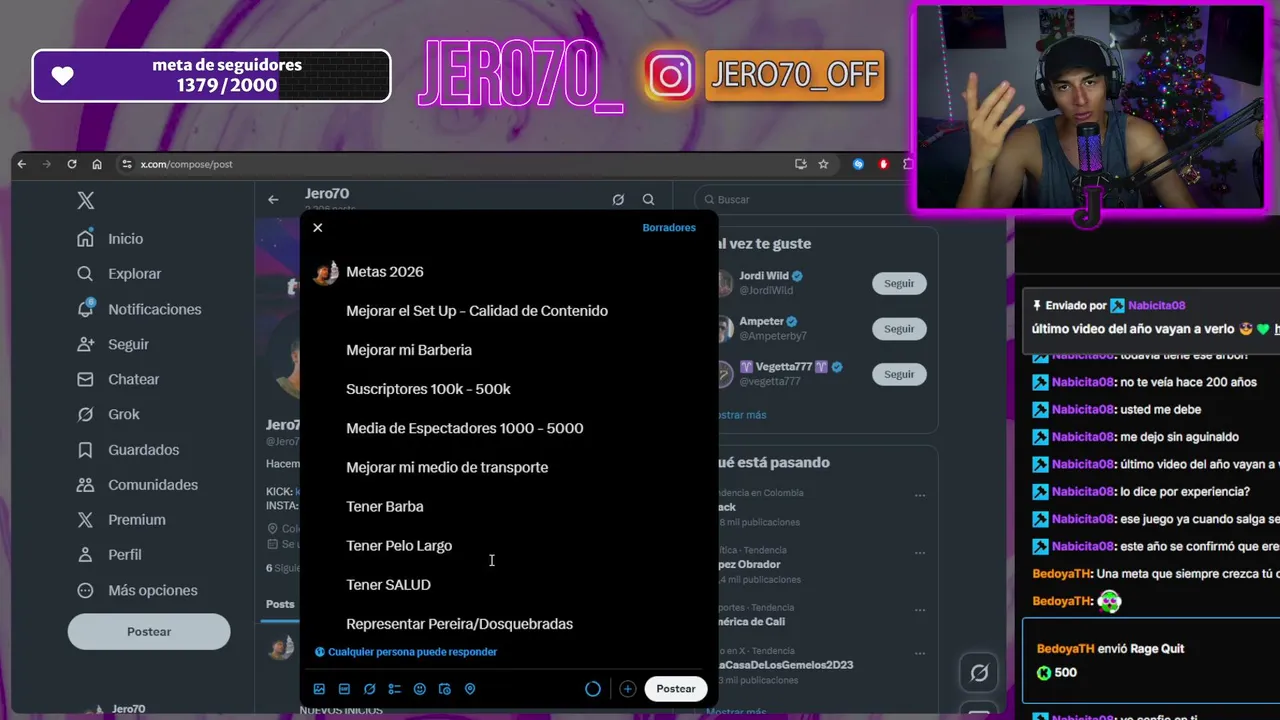
Task: Follow Vegetta777
Action: [x=899, y=374]
